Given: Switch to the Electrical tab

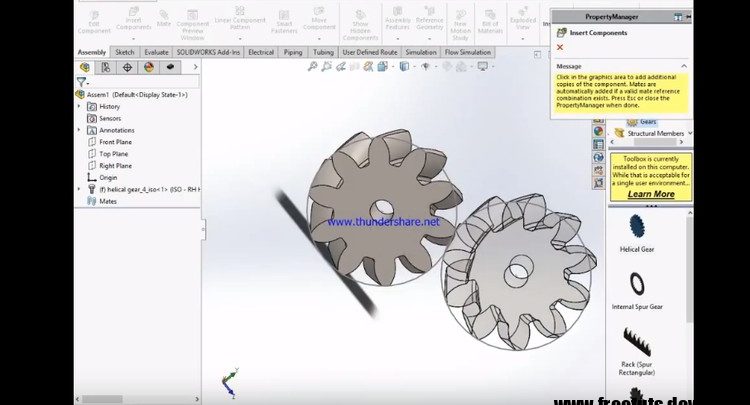Looking at the screenshot, I should [x=261, y=52].
